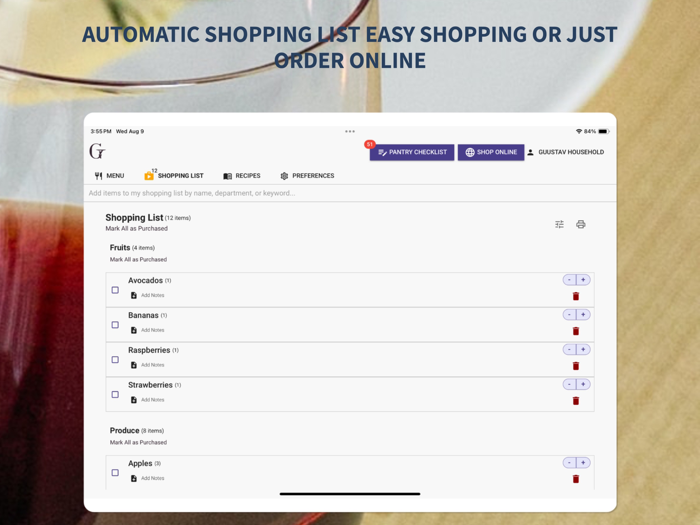Tap the battery status icon

(x=604, y=131)
